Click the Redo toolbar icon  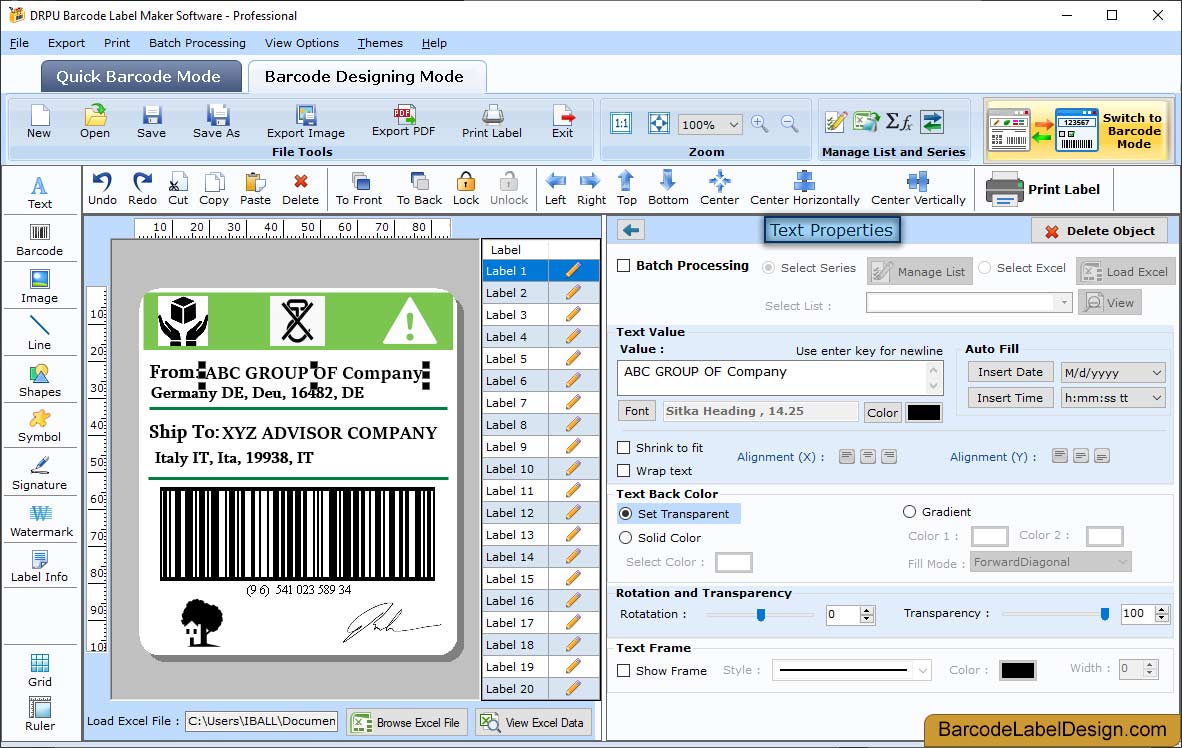(x=142, y=189)
